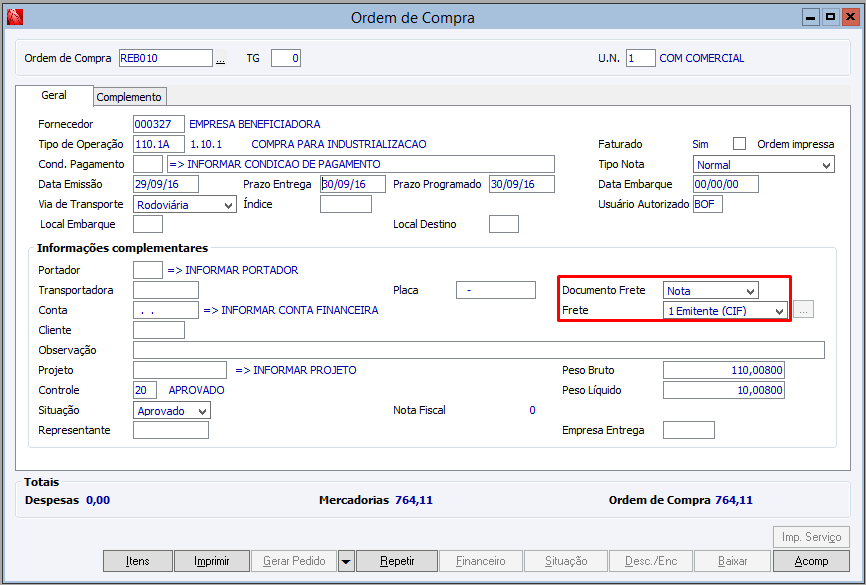Screen dimensions: 866x585
Task: Click the Mercadorias total 764,11
Action: point(414,500)
